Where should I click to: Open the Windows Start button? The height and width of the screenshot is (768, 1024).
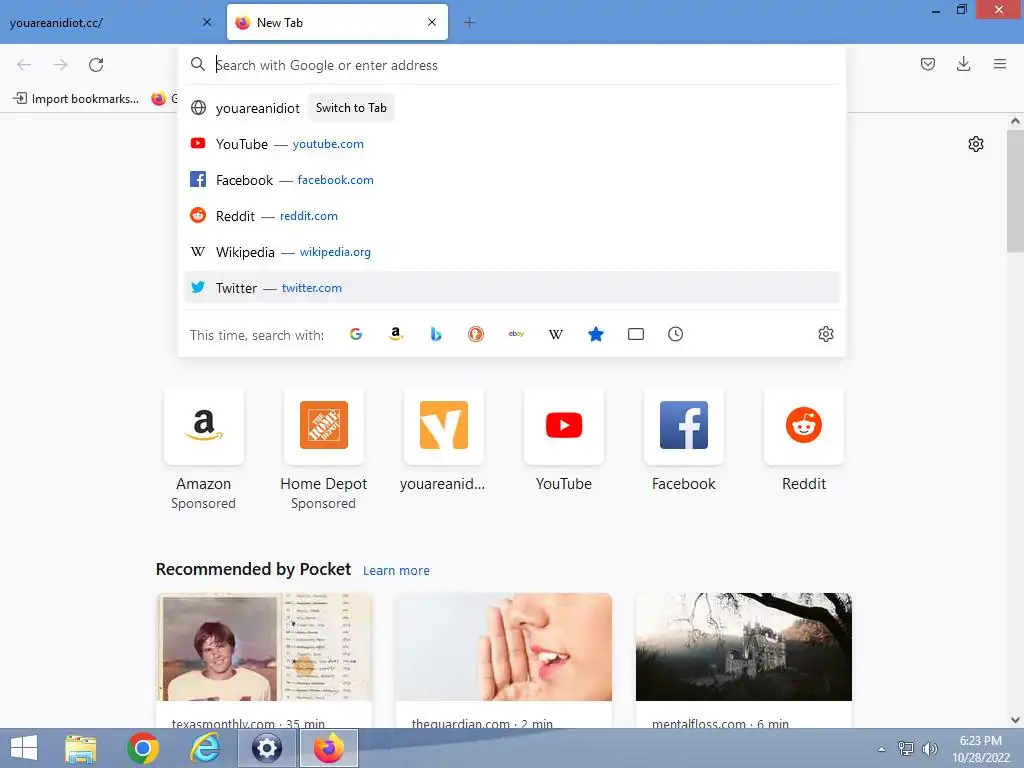click(24, 748)
